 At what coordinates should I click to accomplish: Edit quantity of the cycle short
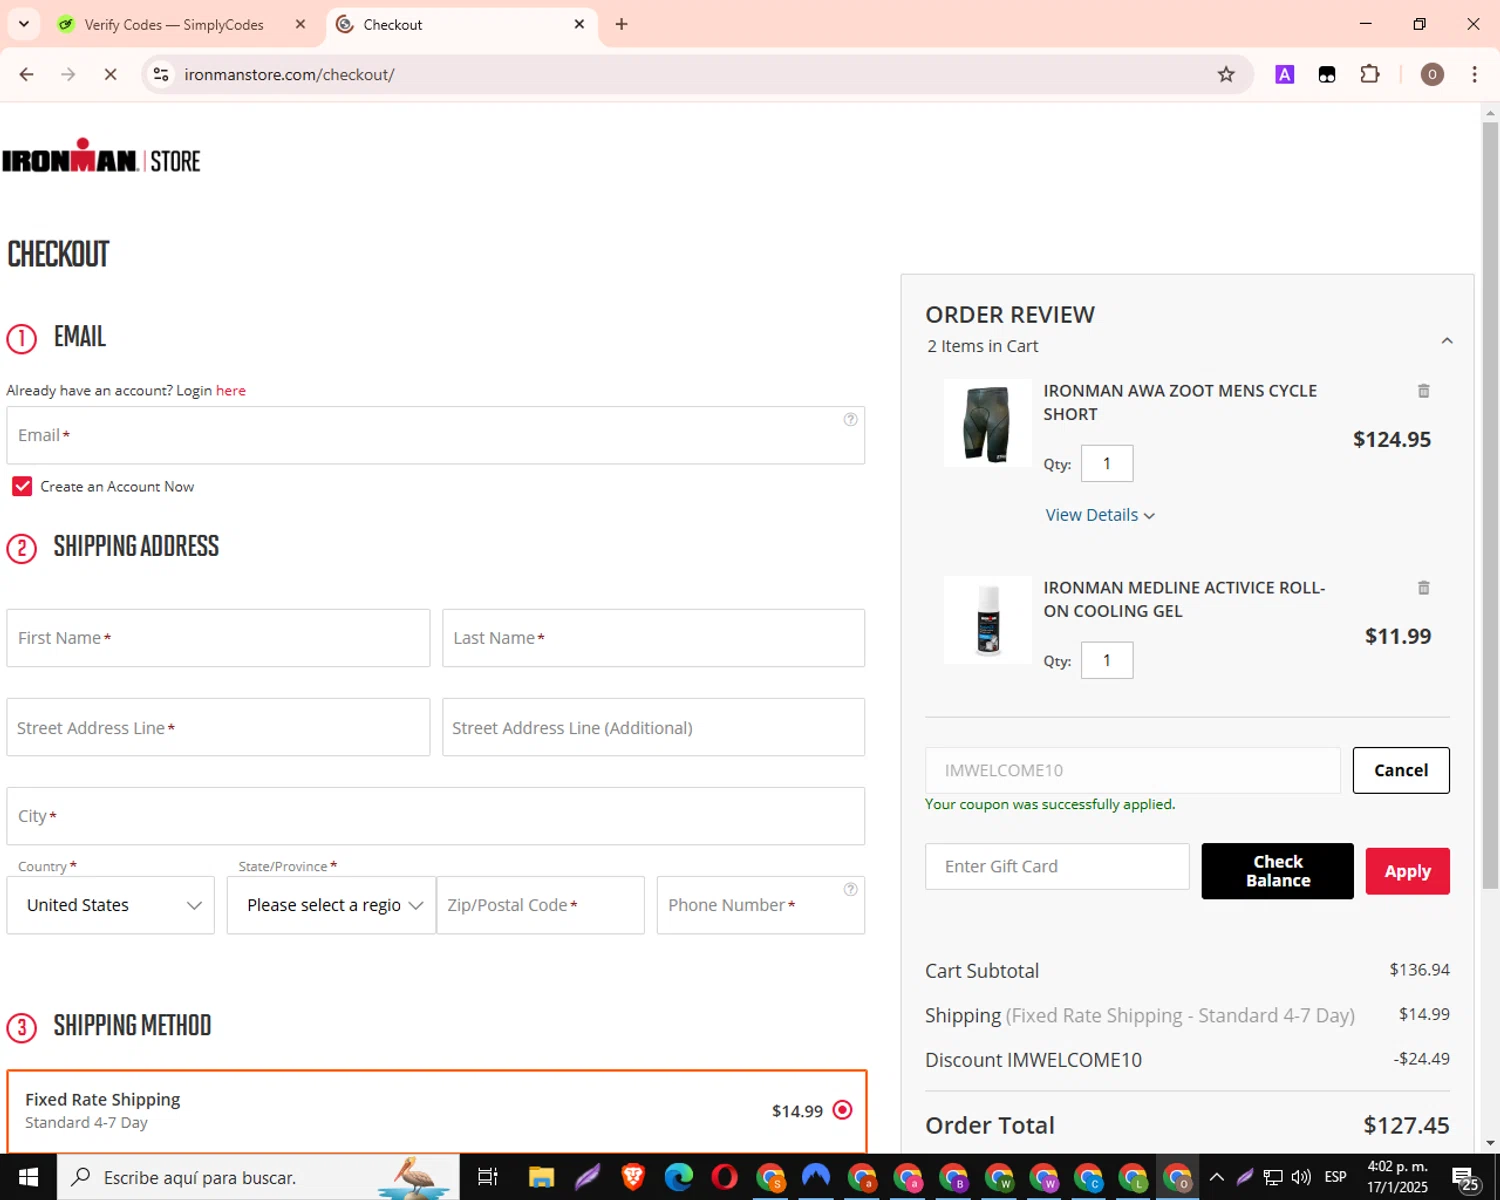(1107, 463)
